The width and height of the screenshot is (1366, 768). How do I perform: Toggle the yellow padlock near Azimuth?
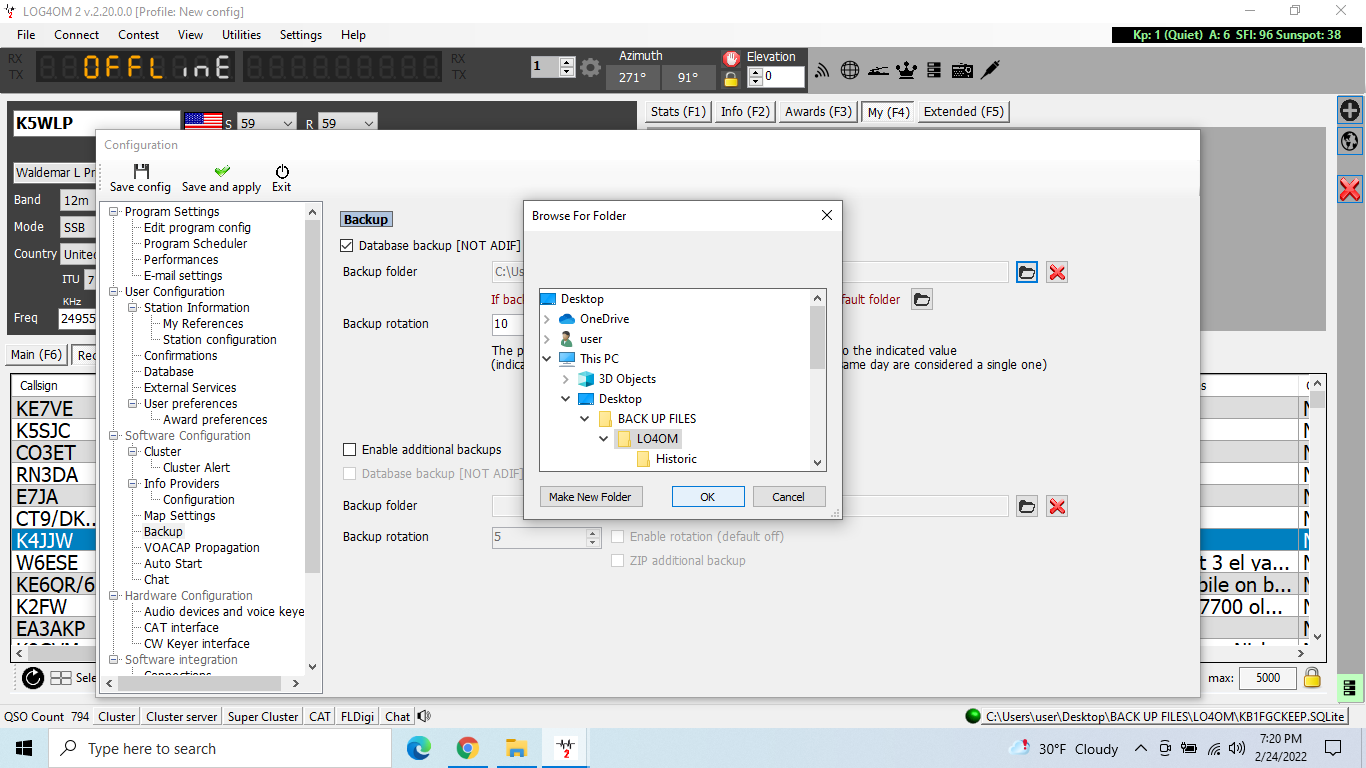[731, 78]
